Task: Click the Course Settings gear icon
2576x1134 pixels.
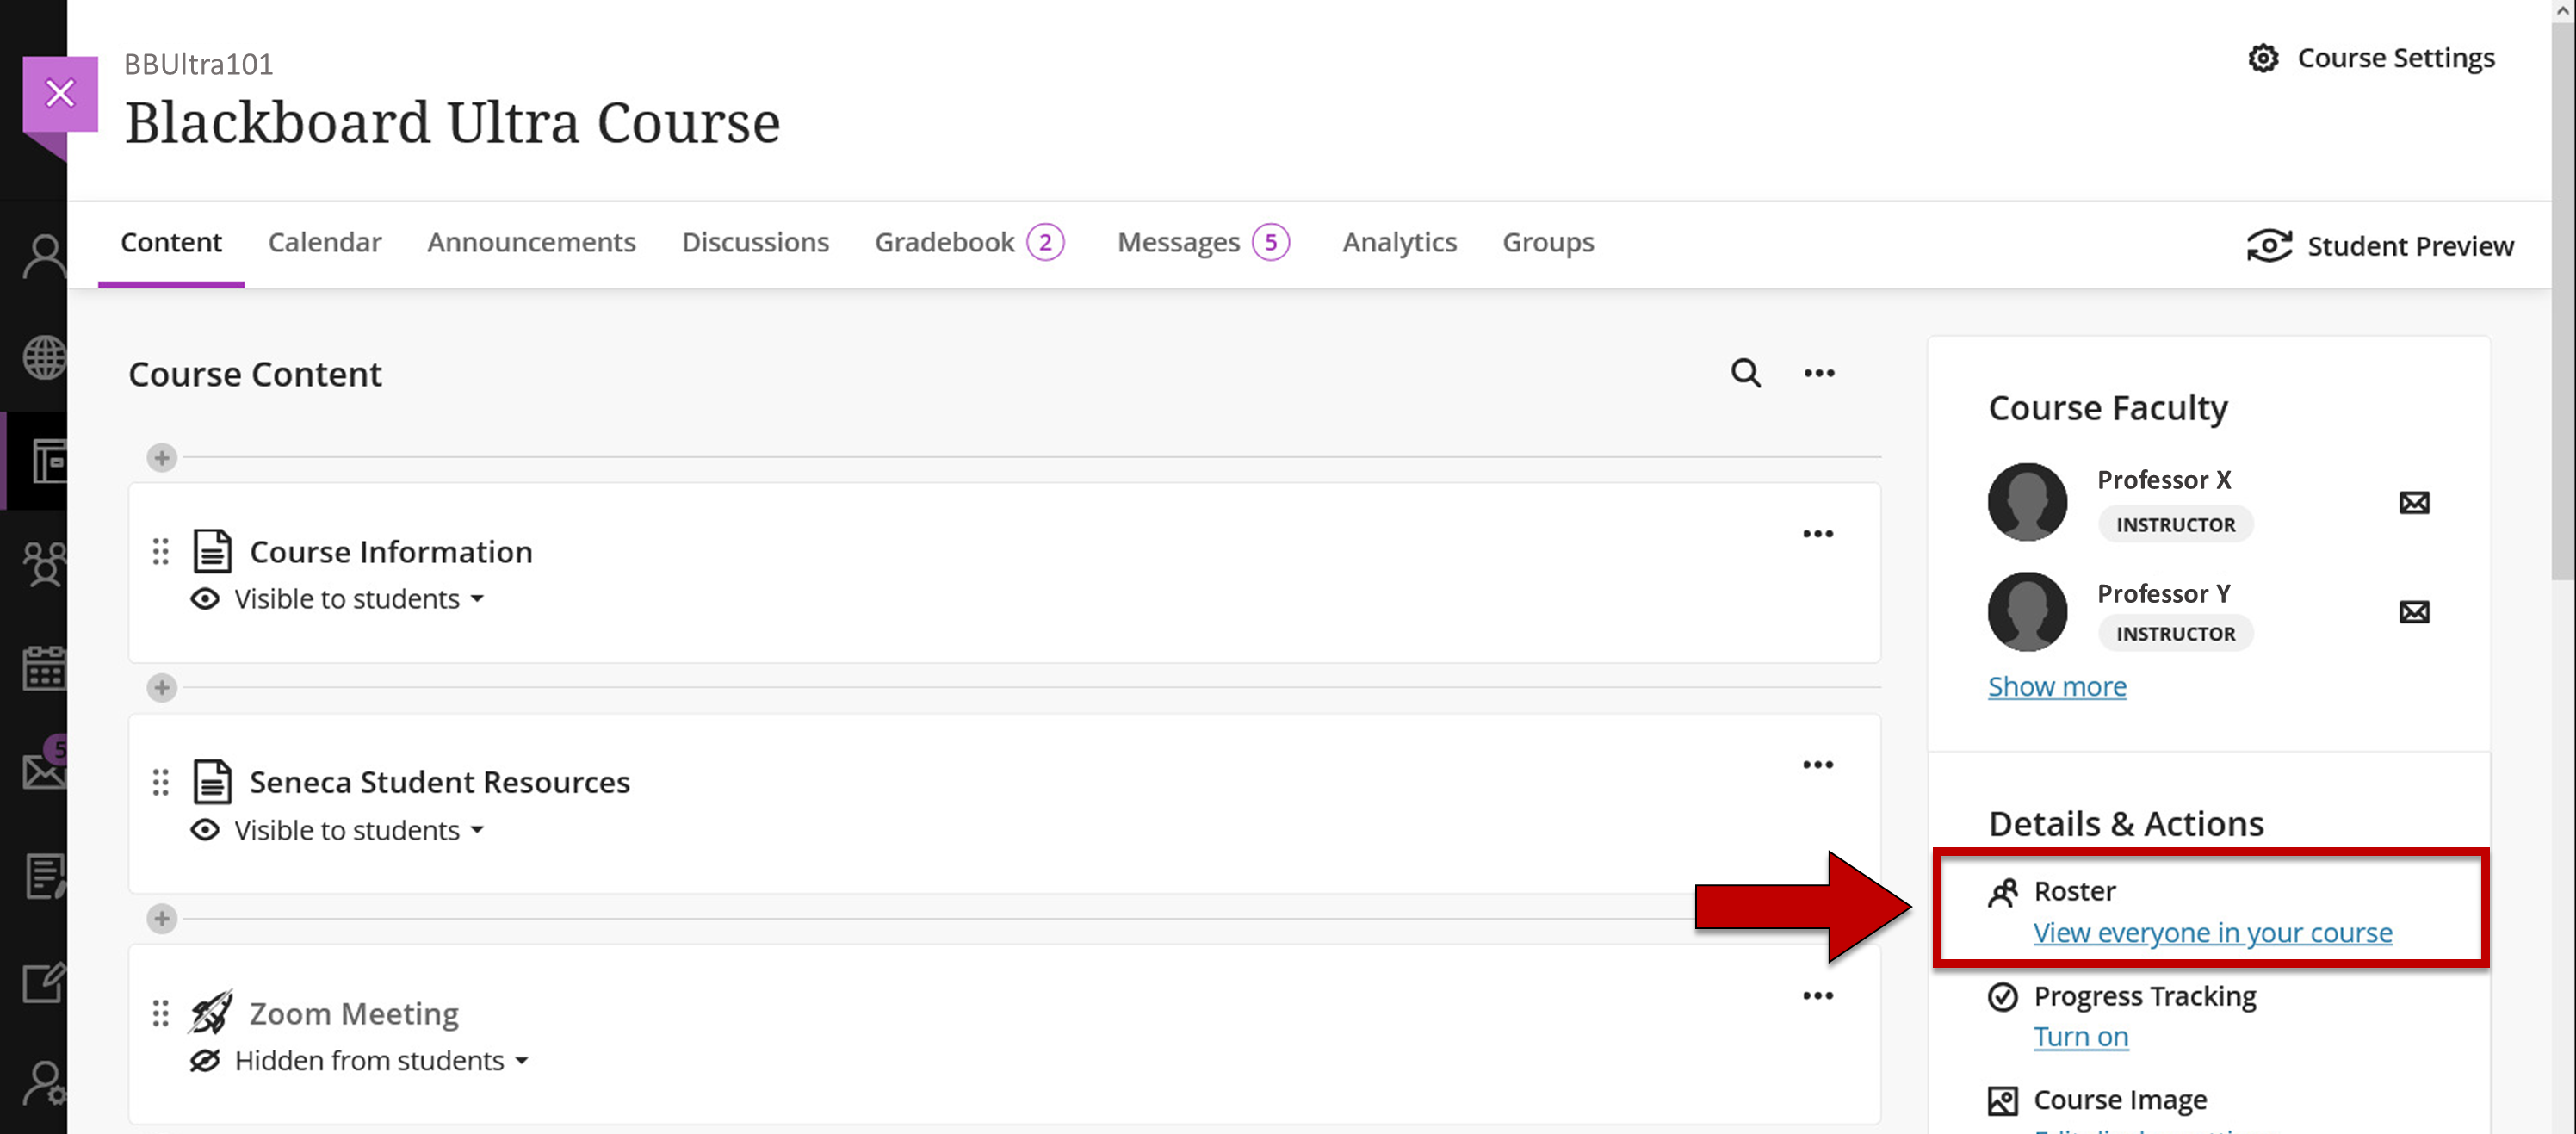Action: point(2263,58)
